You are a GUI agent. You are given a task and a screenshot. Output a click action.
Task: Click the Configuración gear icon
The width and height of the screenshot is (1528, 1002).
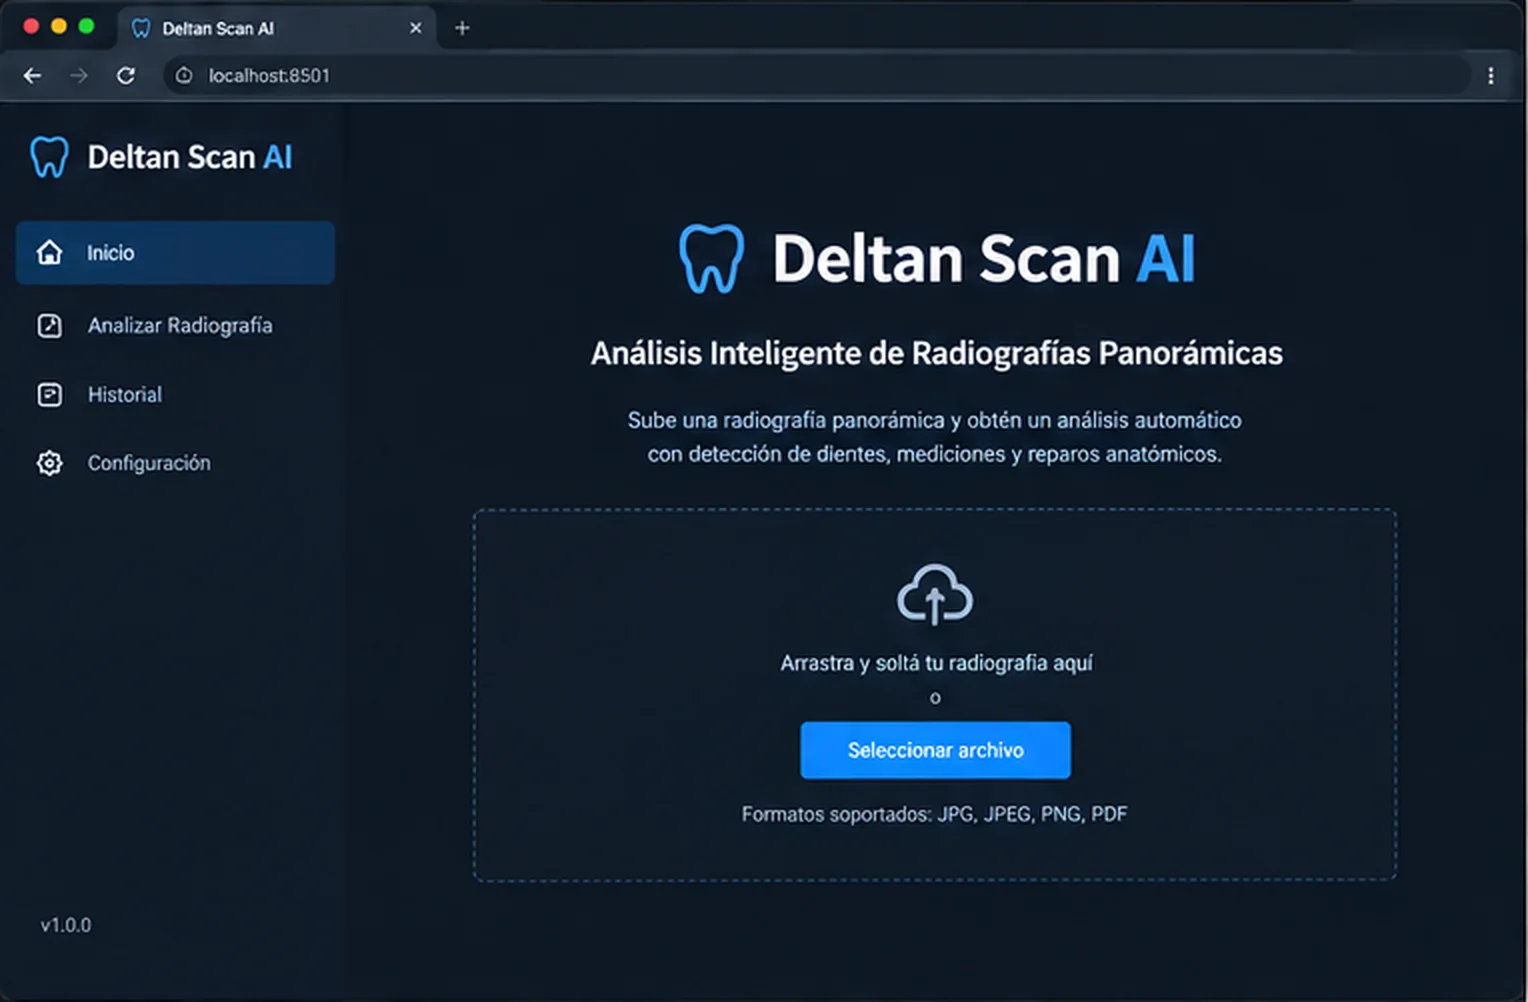tap(49, 463)
